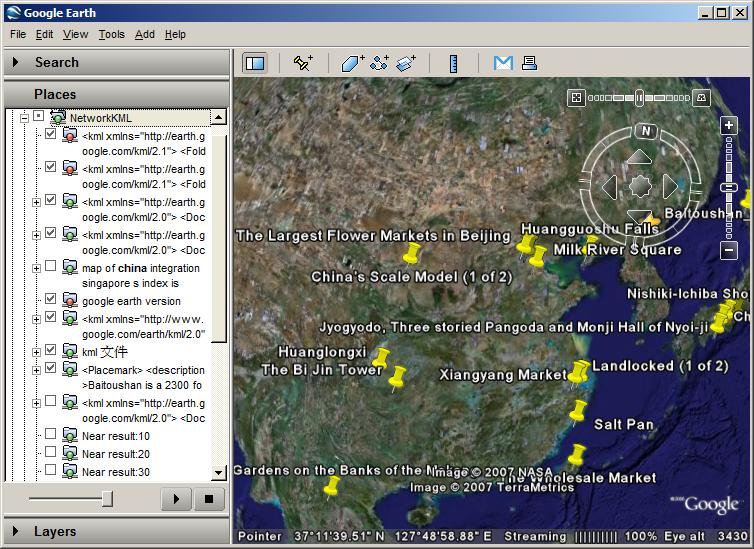754x549 pixels.
Task: Expand the Layers panel
Action: click(x=16, y=531)
